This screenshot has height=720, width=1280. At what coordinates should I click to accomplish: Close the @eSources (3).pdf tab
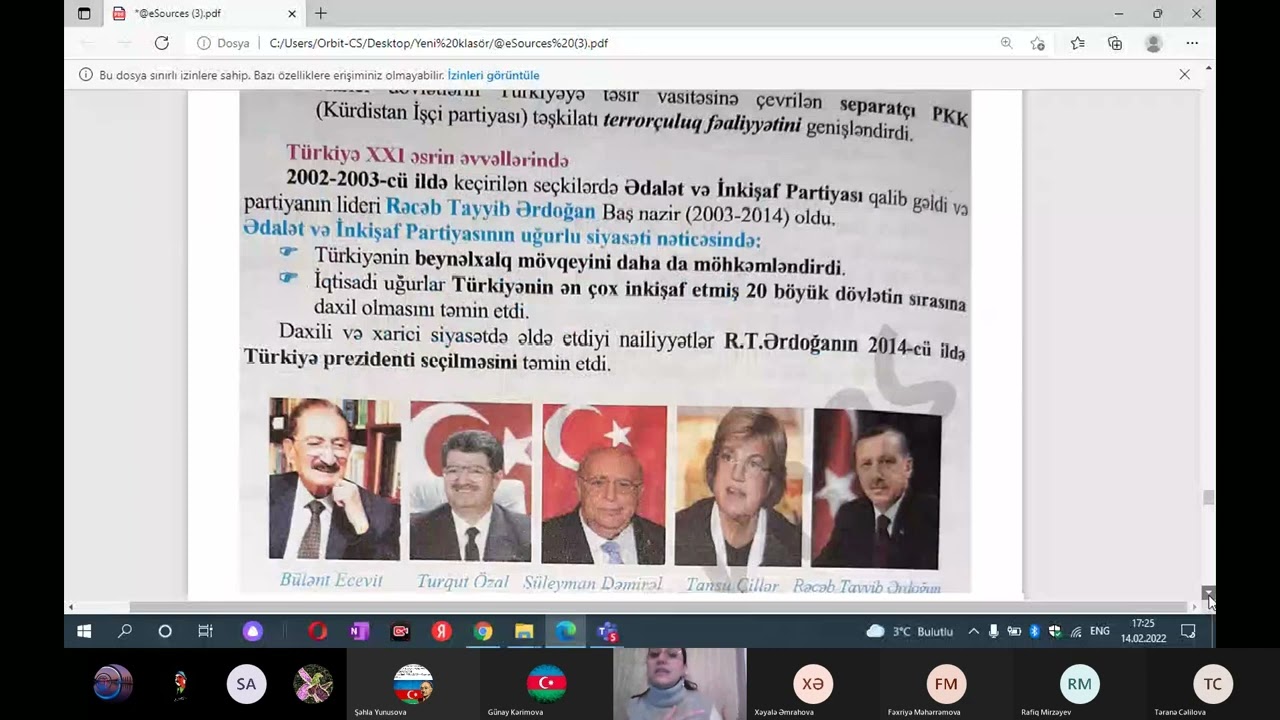point(292,14)
